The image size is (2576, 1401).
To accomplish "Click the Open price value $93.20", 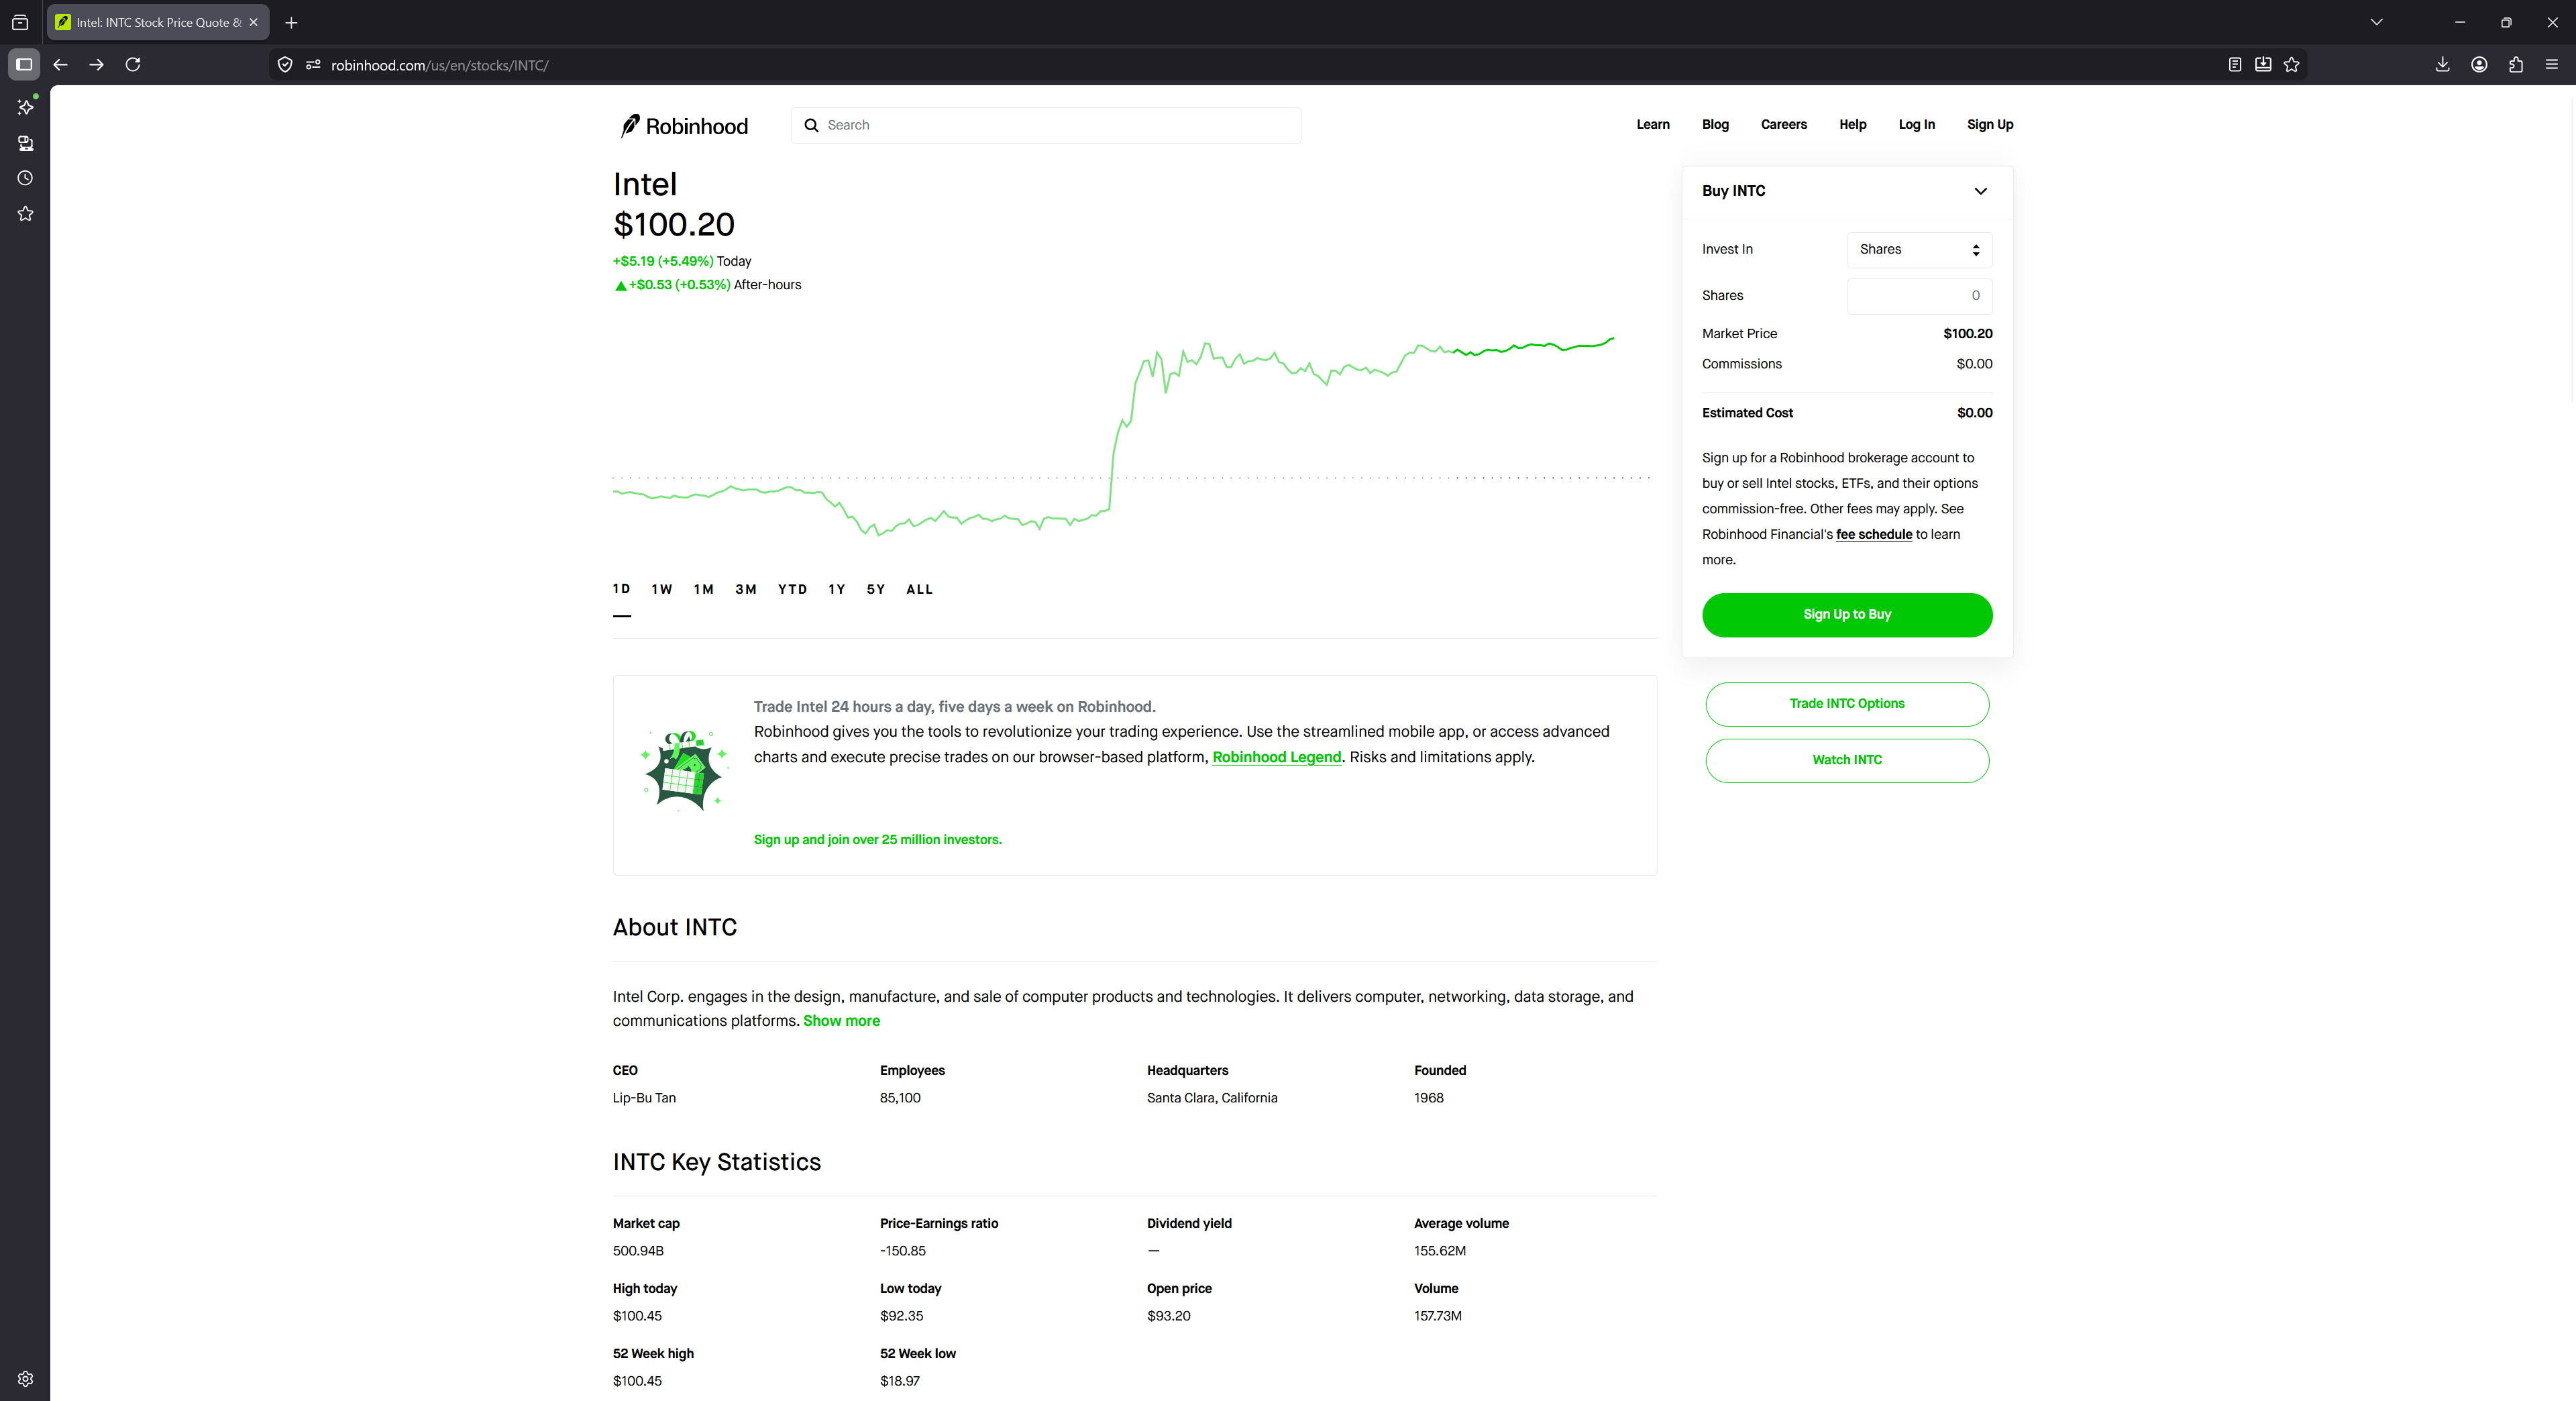I will click(1168, 1316).
